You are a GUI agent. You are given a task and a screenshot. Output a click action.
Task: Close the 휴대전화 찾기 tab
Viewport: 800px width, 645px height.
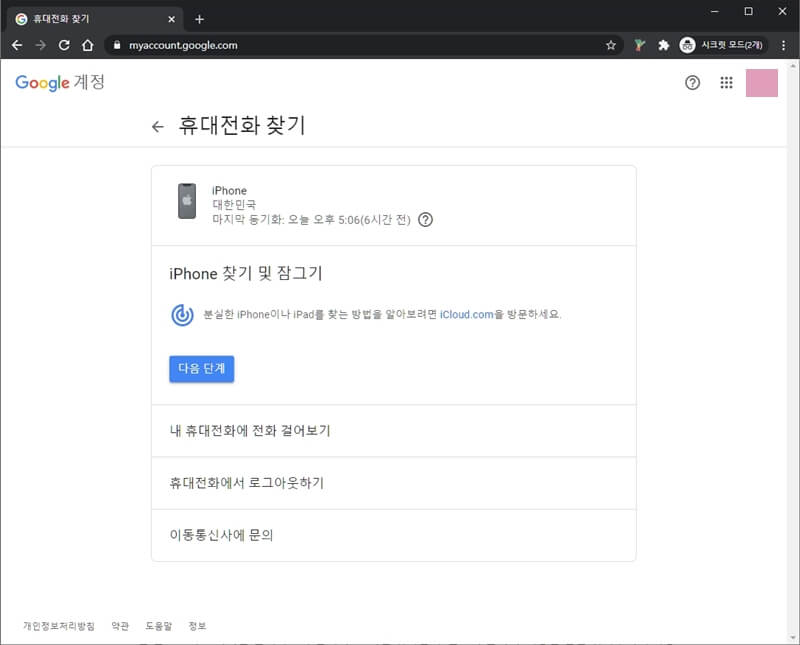pos(171,19)
